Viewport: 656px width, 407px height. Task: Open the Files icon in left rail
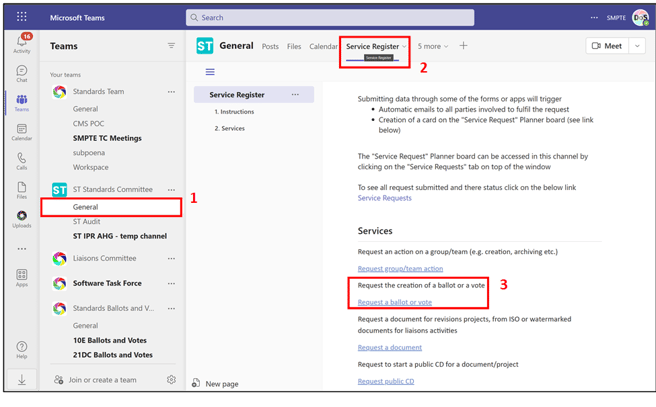click(x=21, y=190)
